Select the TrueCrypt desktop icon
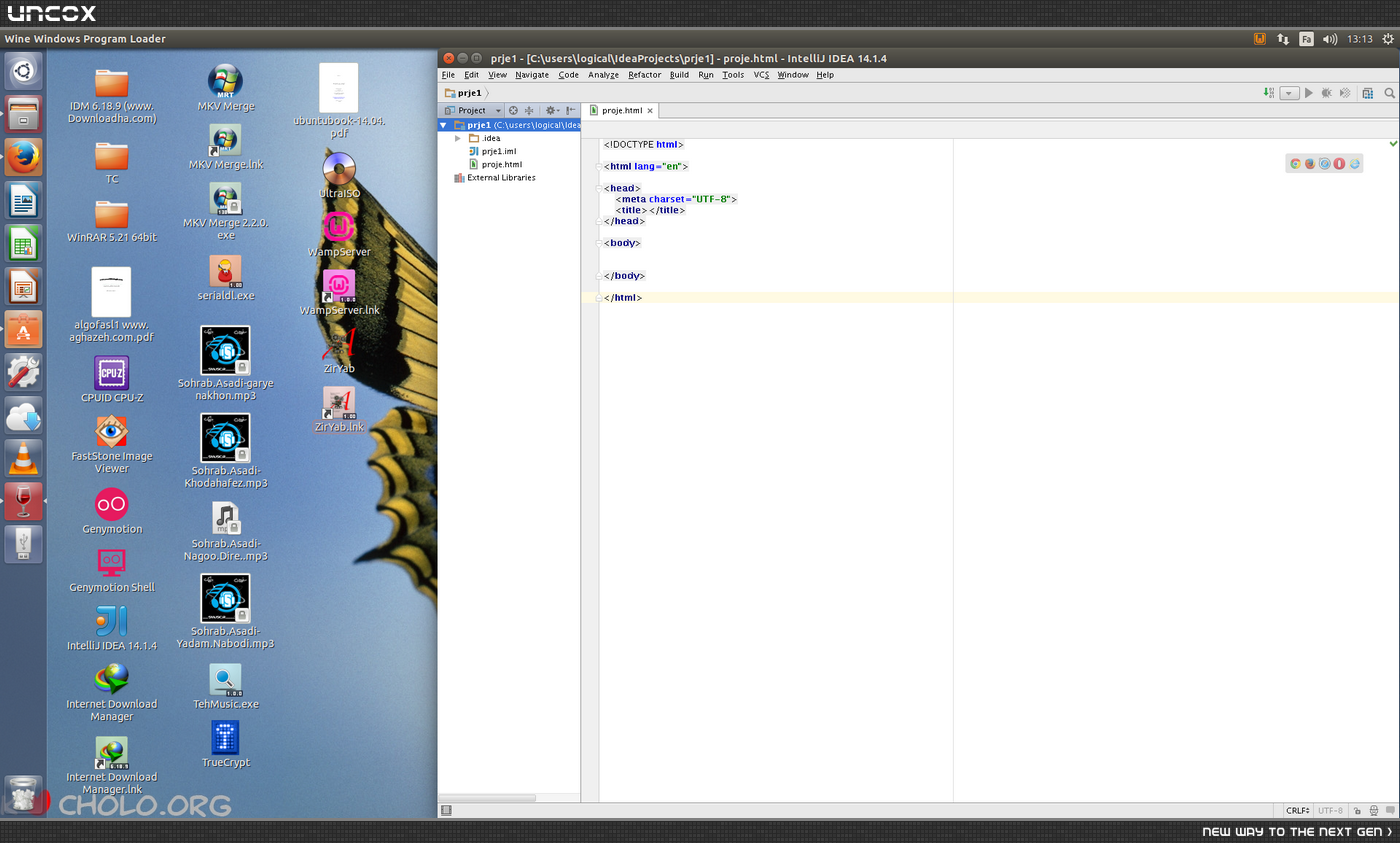 point(226,745)
